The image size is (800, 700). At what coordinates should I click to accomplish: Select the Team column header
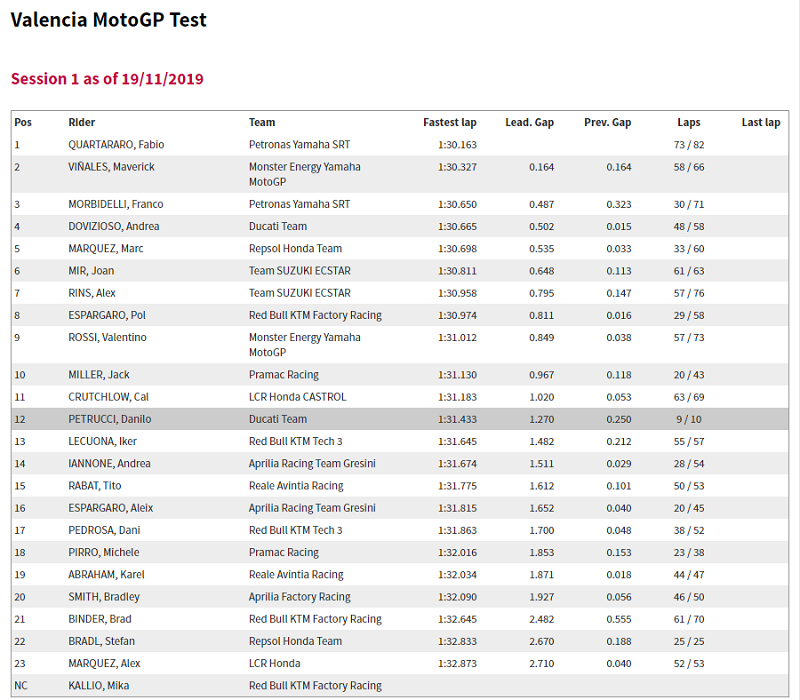(262, 123)
